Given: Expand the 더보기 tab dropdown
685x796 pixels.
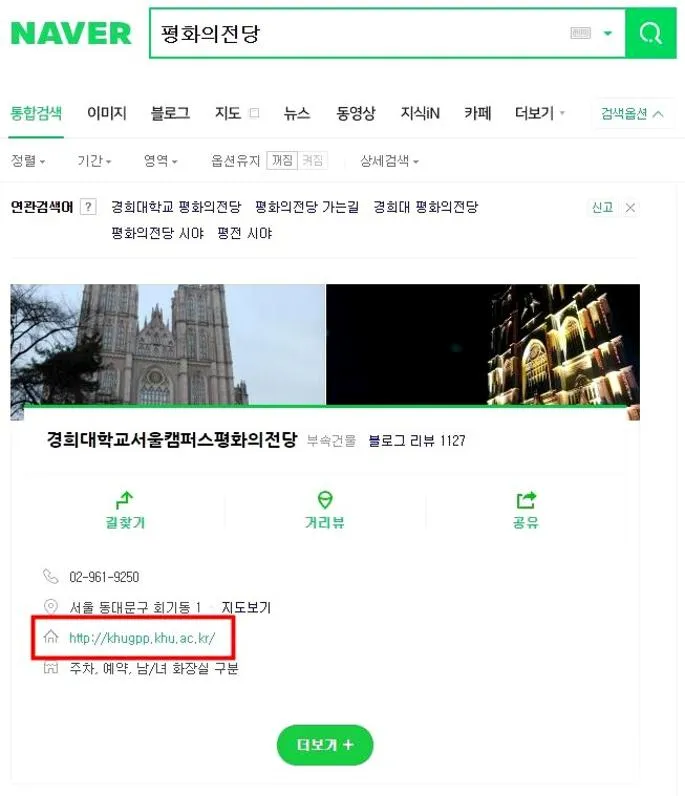Looking at the screenshot, I should click(540, 113).
